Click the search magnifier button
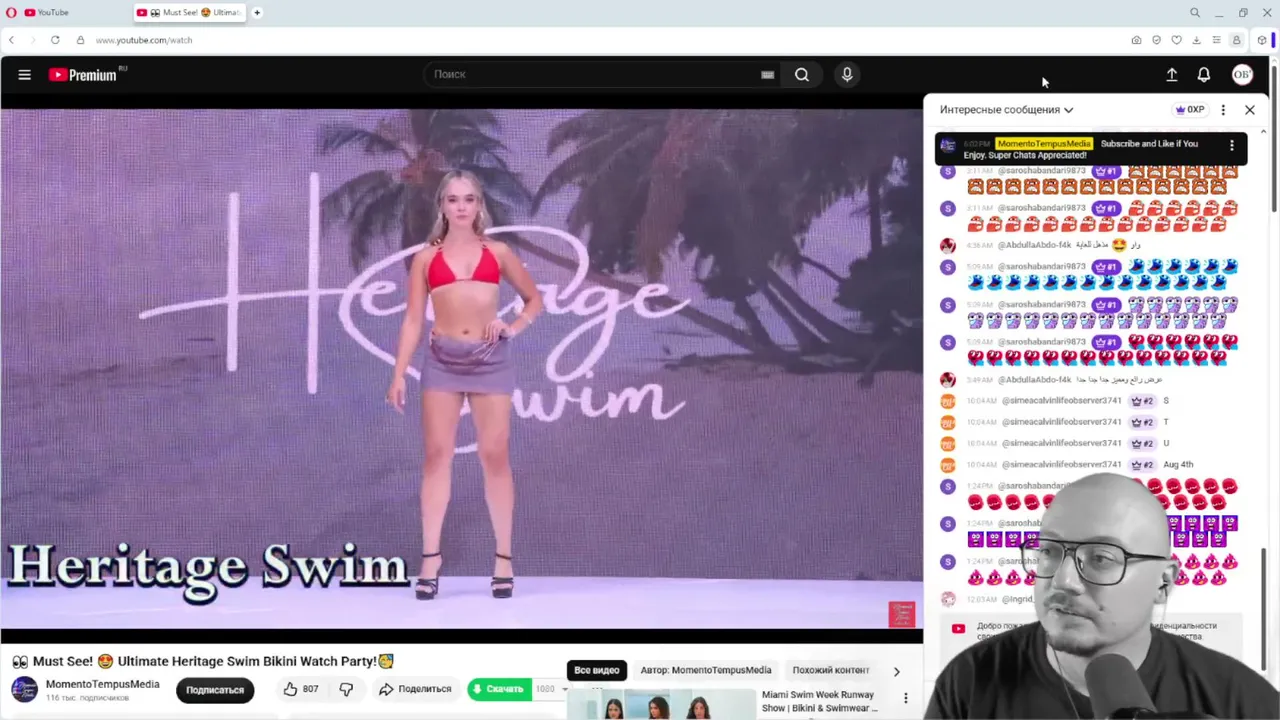Viewport: 1280px width, 720px height. [x=802, y=74]
